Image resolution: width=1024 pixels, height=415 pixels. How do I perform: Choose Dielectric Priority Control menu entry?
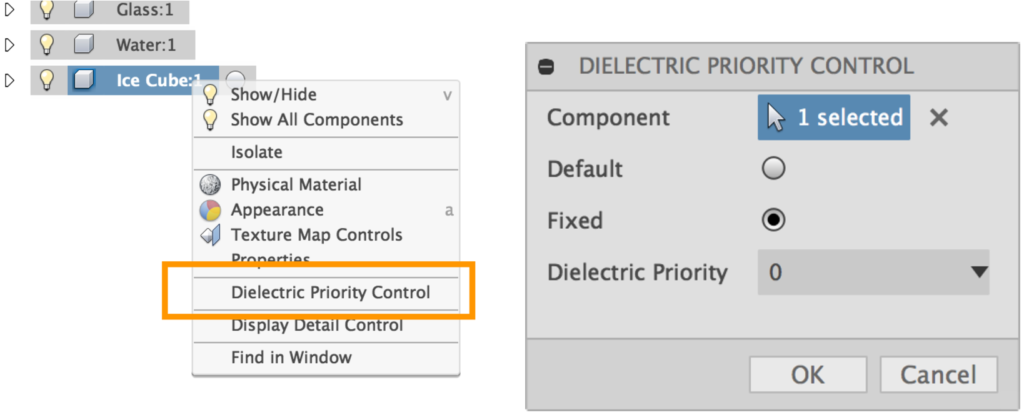pyautogui.click(x=330, y=293)
